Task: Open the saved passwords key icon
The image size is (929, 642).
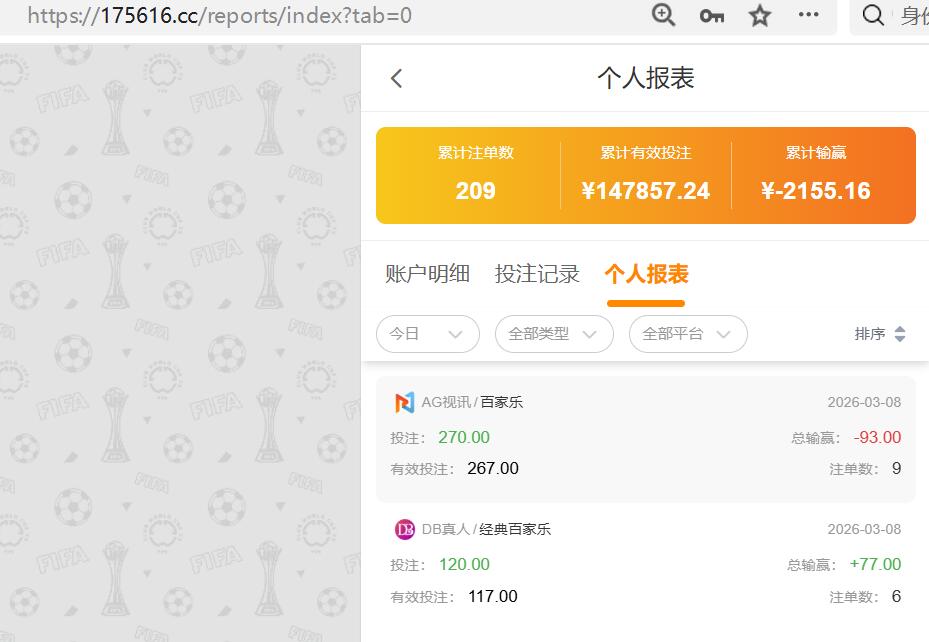Action: 711,16
